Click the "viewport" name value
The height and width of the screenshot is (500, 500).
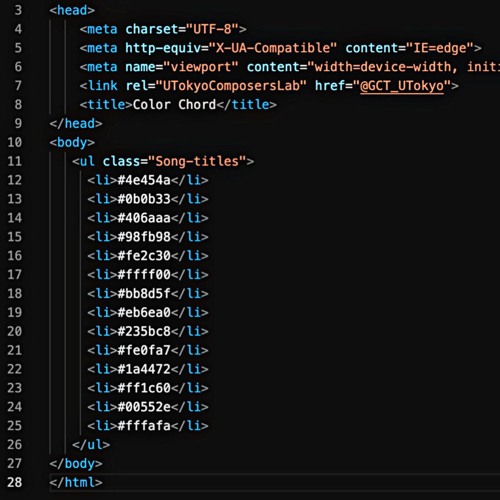click(201, 67)
